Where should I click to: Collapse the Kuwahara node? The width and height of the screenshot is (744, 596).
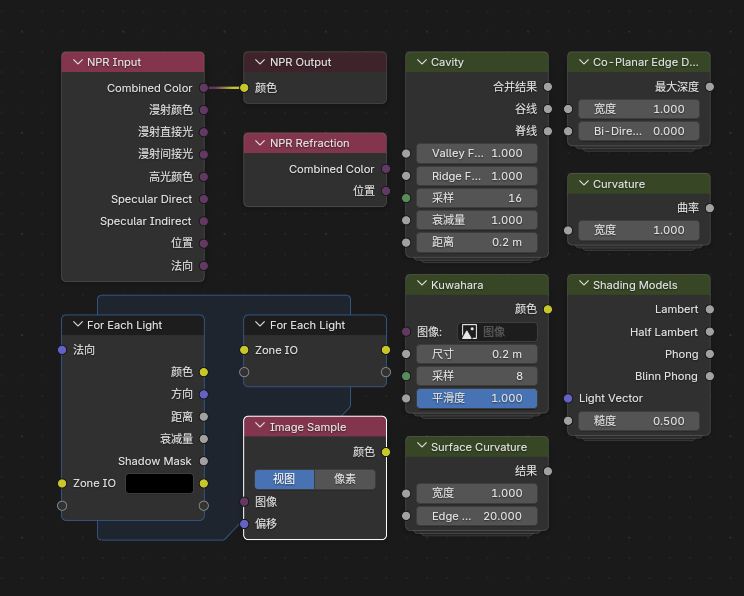pyautogui.click(x=421, y=285)
